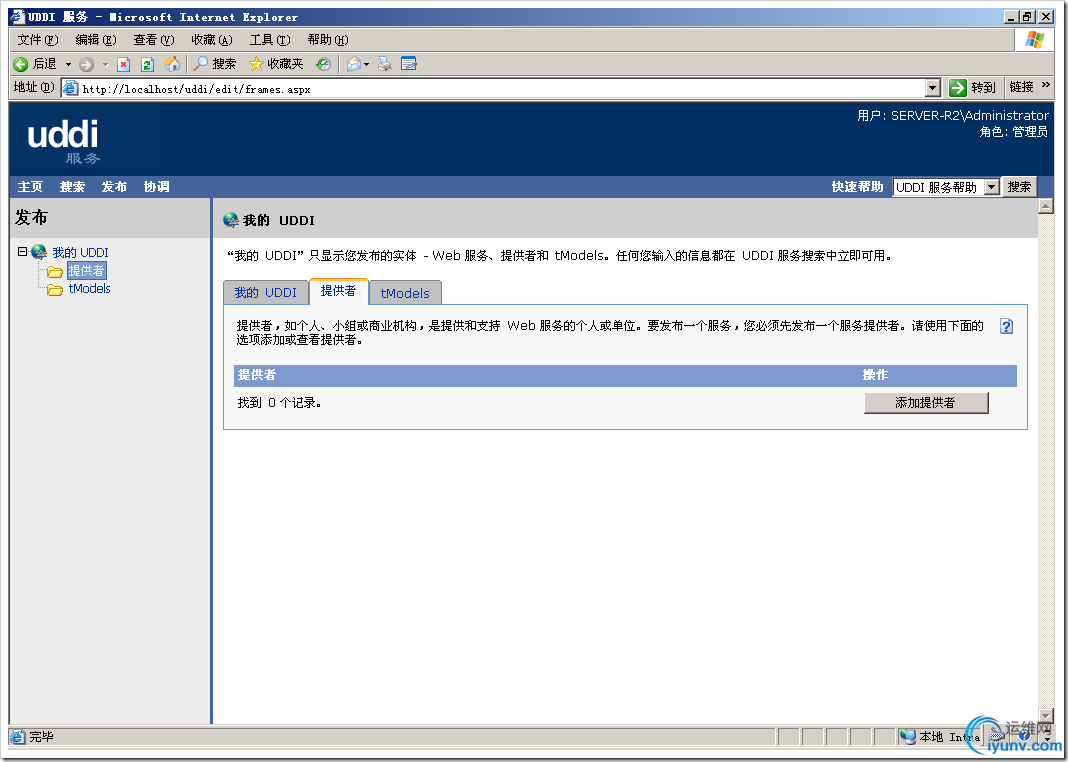Click the IE icon in title bar
The width and height of the screenshot is (1068, 762).
pos(18,17)
